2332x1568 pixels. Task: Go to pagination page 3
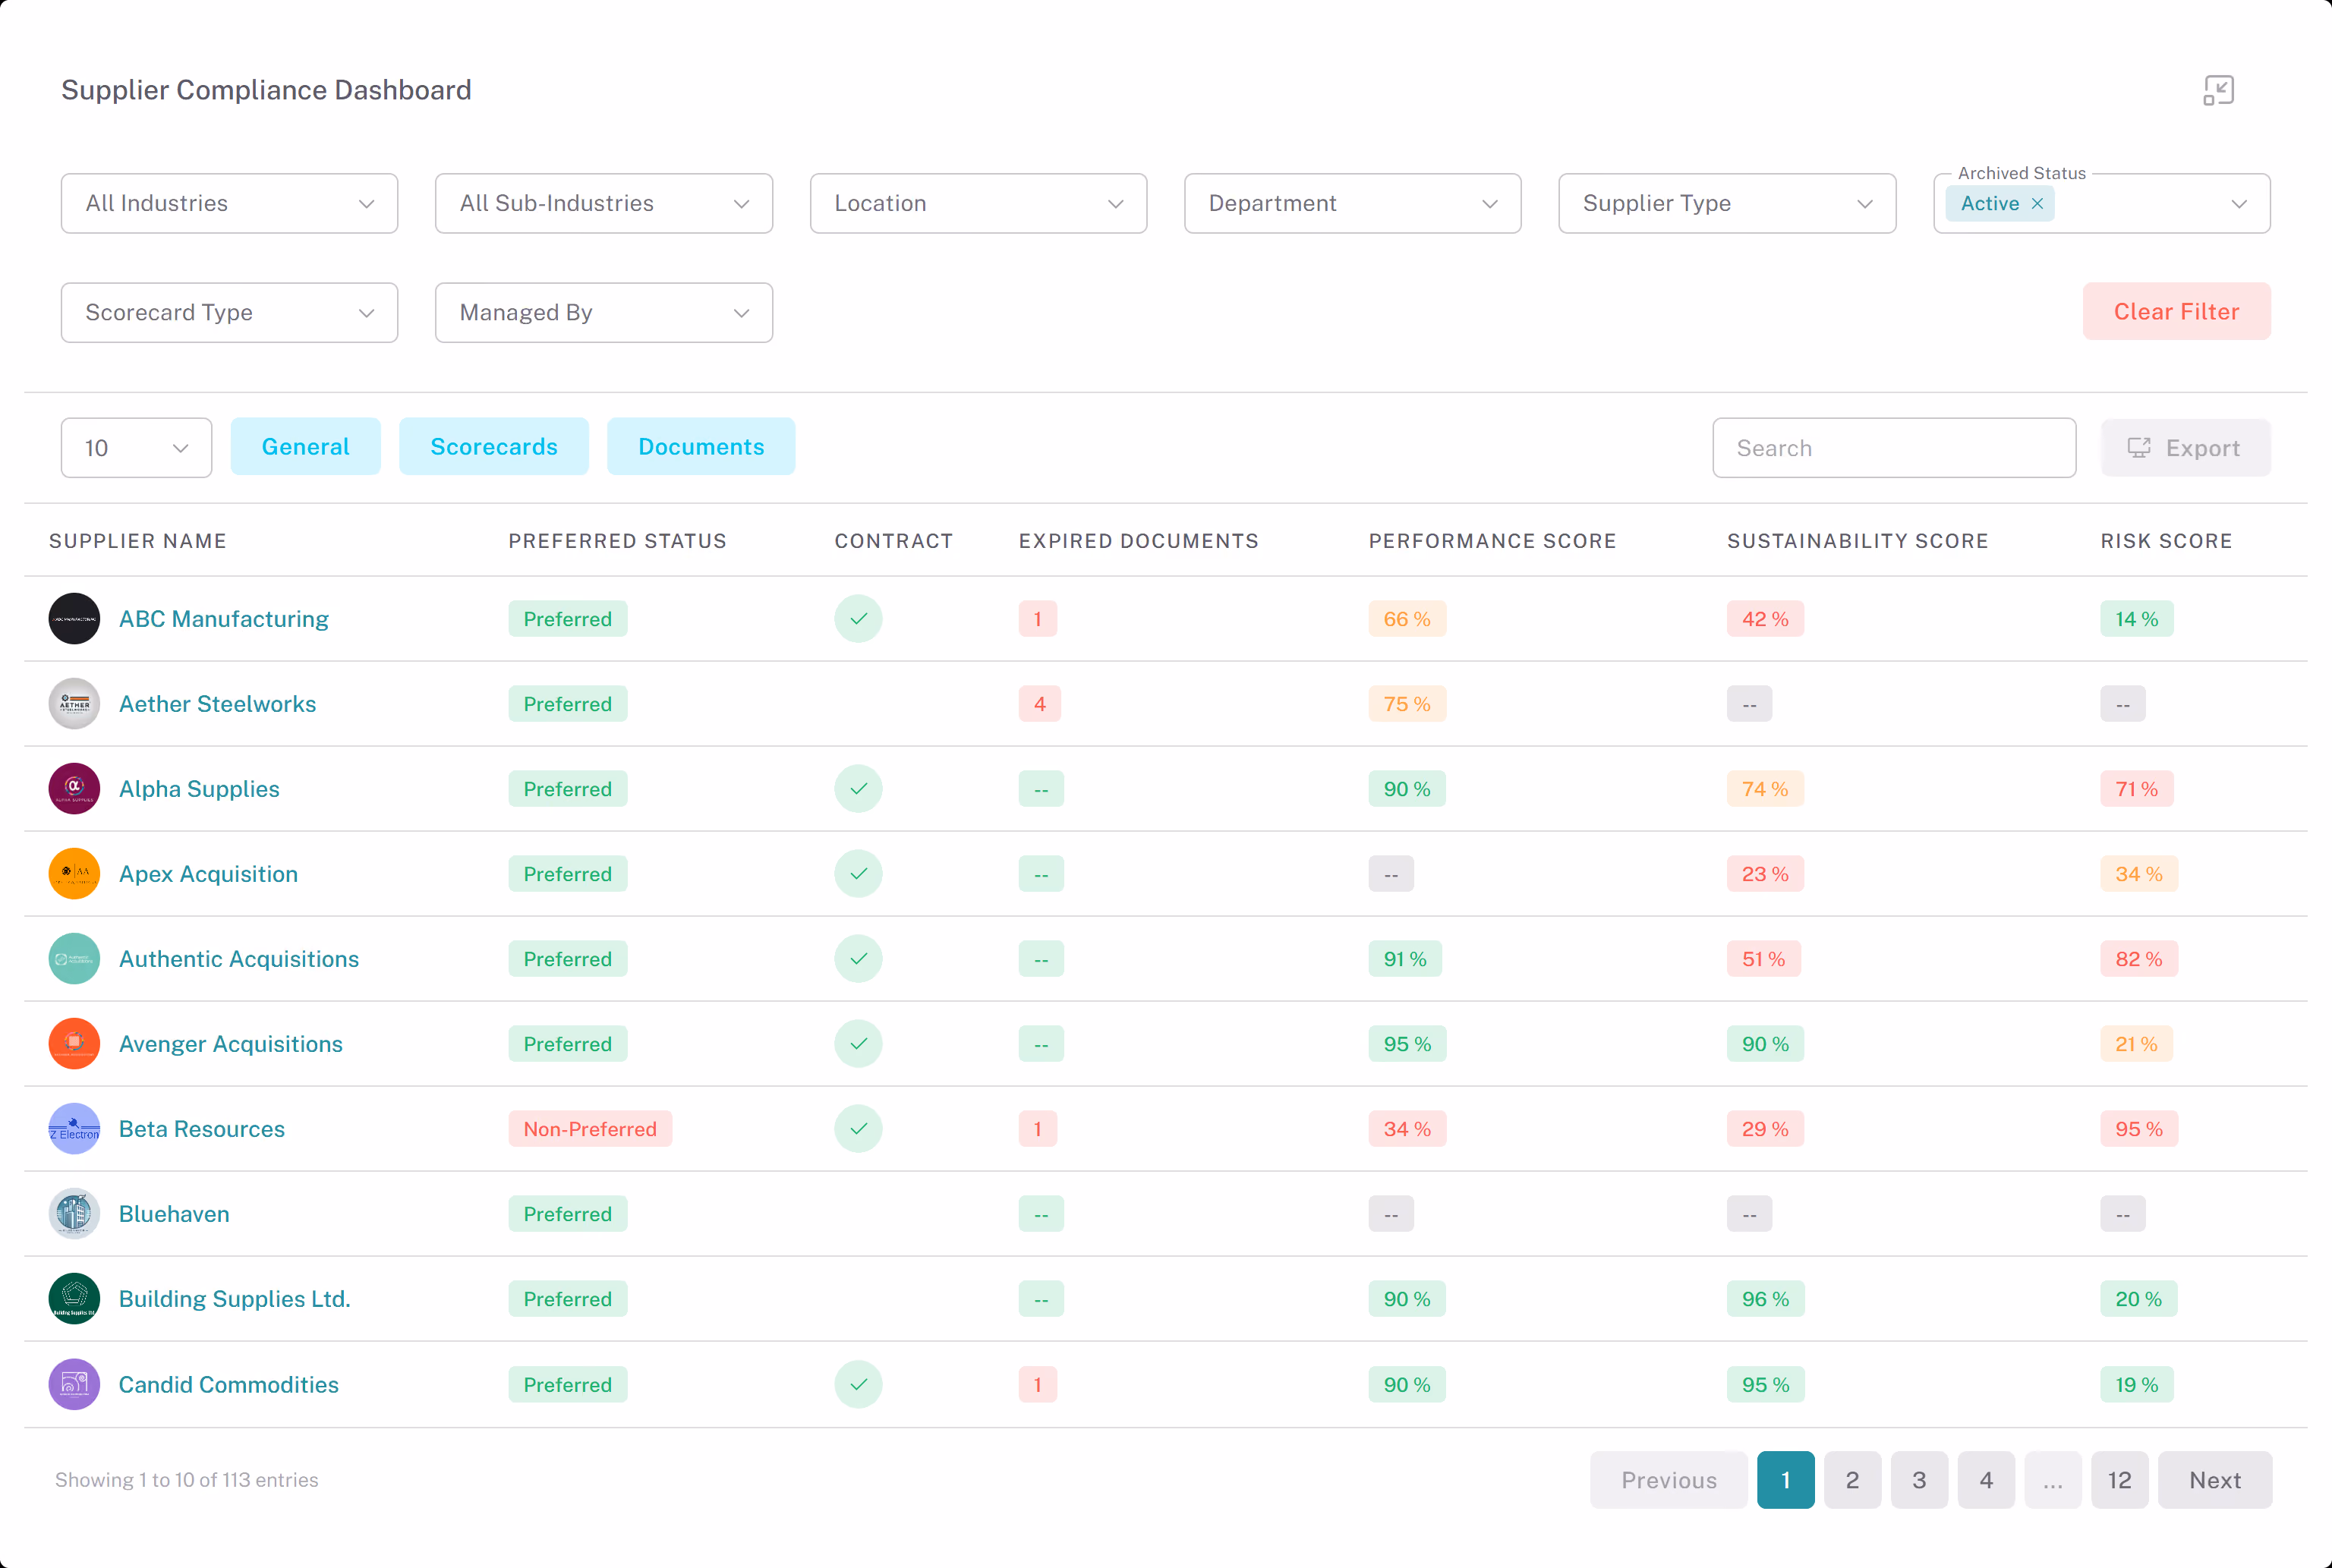[1919, 1480]
